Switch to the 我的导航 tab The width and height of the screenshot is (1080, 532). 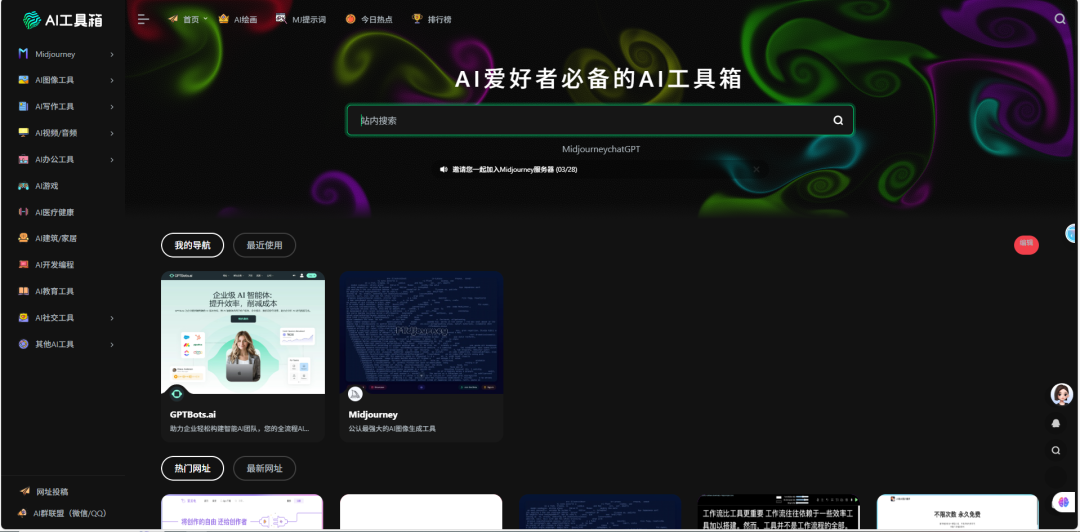pos(192,245)
